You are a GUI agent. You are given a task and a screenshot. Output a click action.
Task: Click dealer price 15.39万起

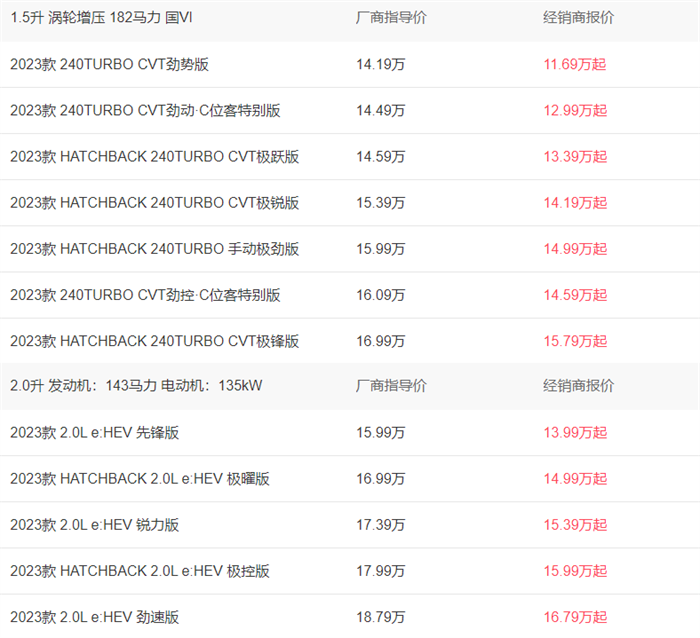(575, 525)
